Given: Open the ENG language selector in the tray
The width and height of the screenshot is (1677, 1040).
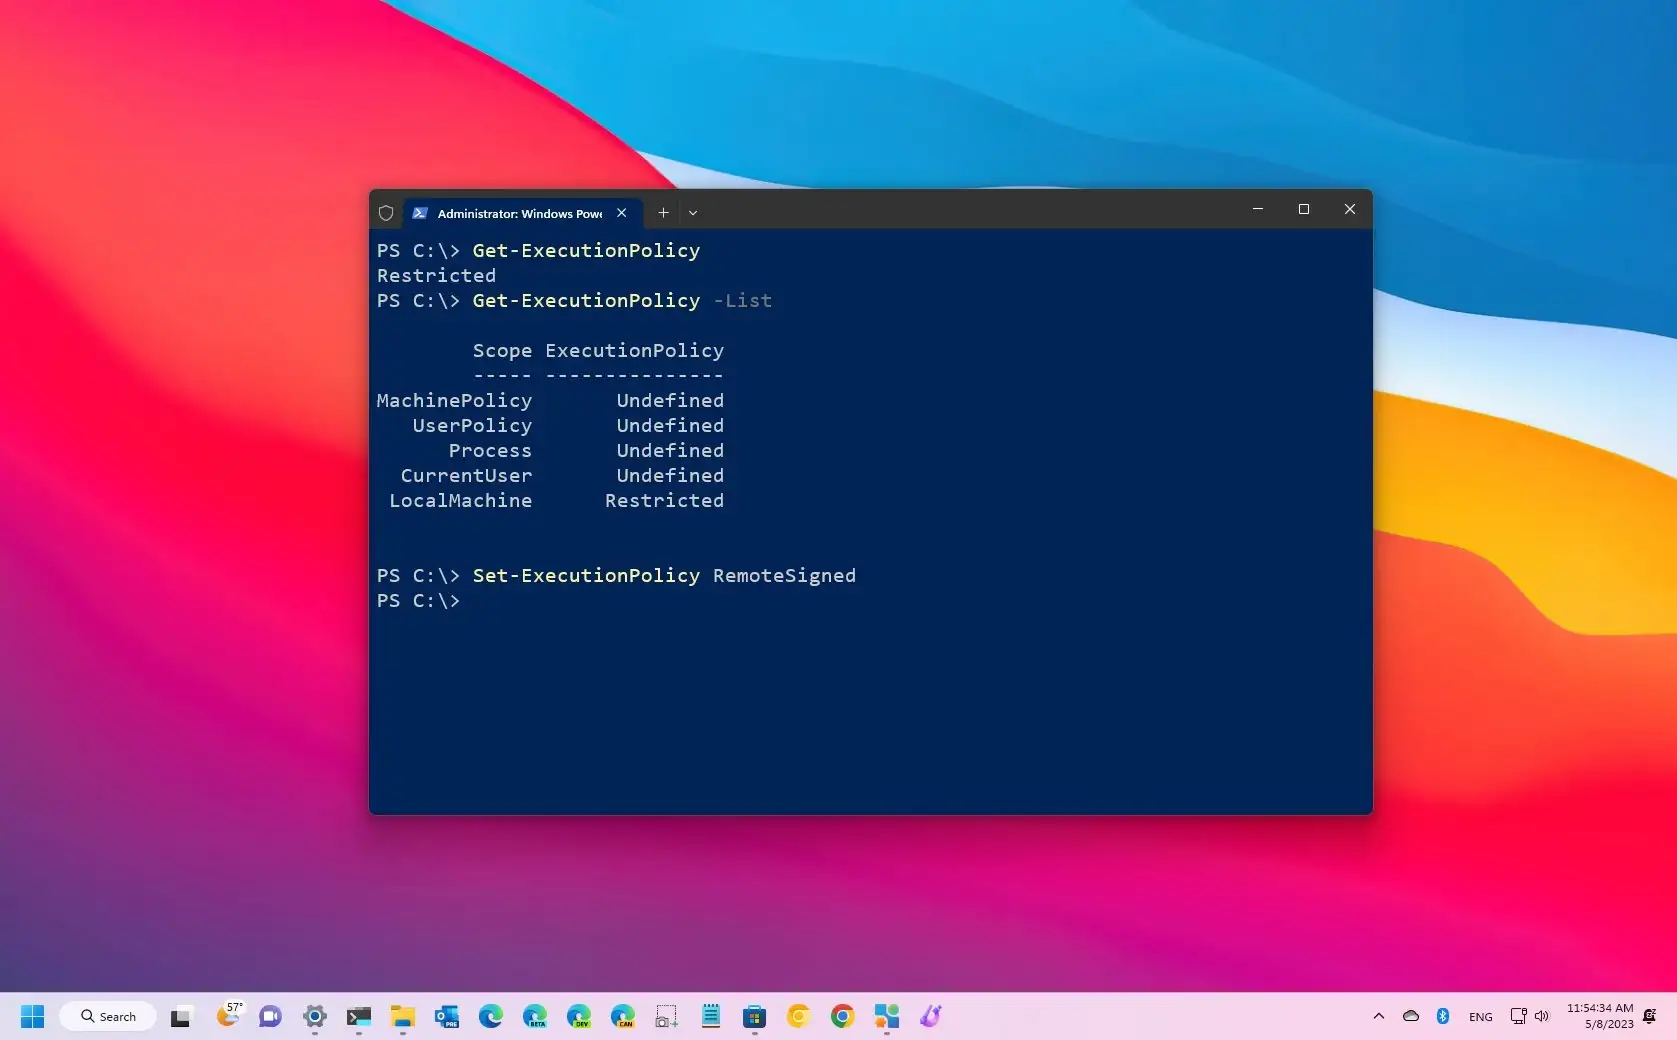Looking at the screenshot, I should click(1481, 1016).
